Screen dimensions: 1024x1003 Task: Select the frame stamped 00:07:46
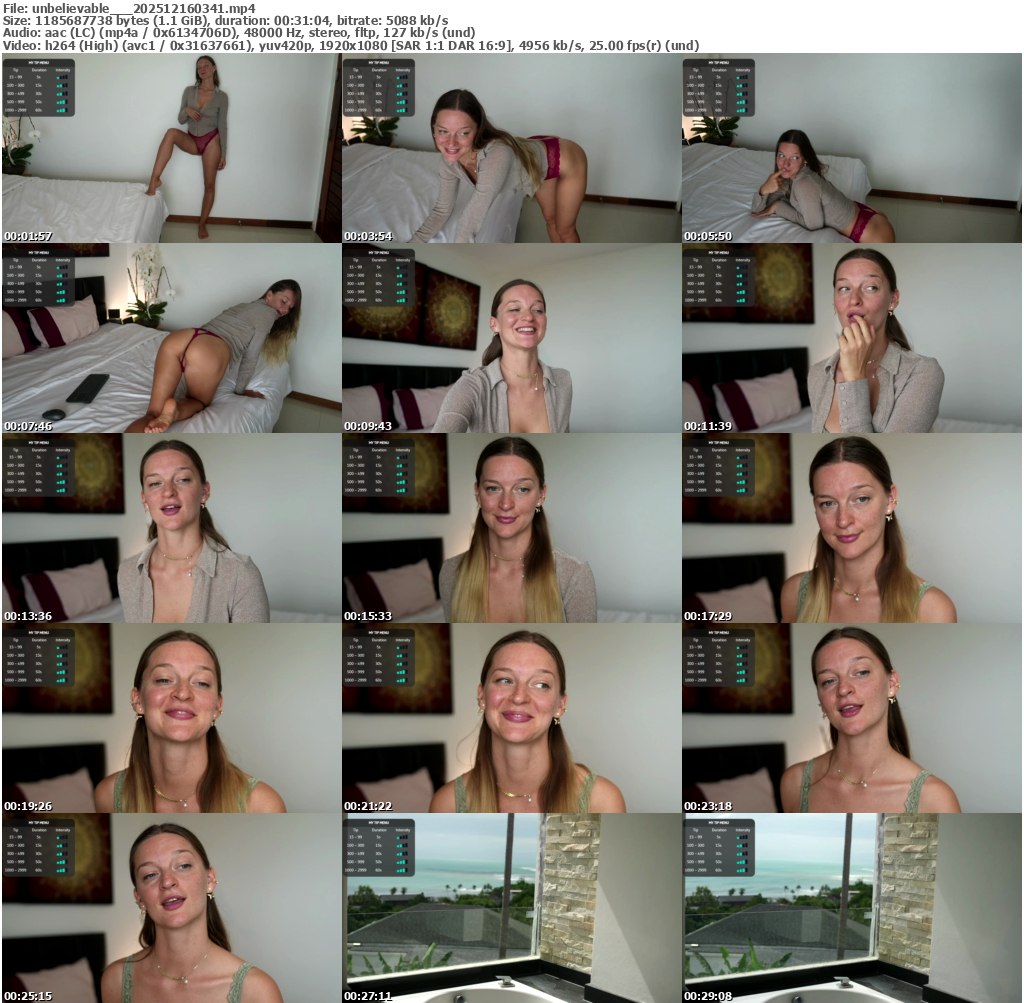pyautogui.click(x=171, y=338)
